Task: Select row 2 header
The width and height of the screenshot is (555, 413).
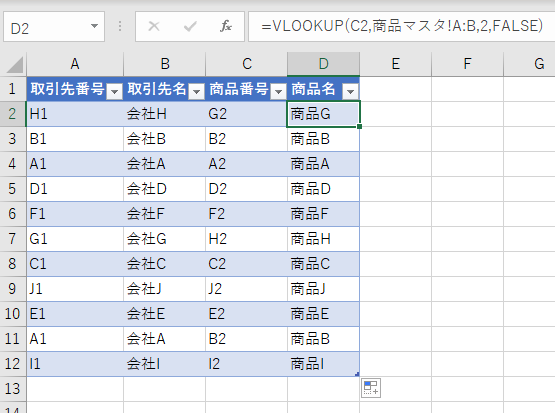Action: [x=13, y=114]
